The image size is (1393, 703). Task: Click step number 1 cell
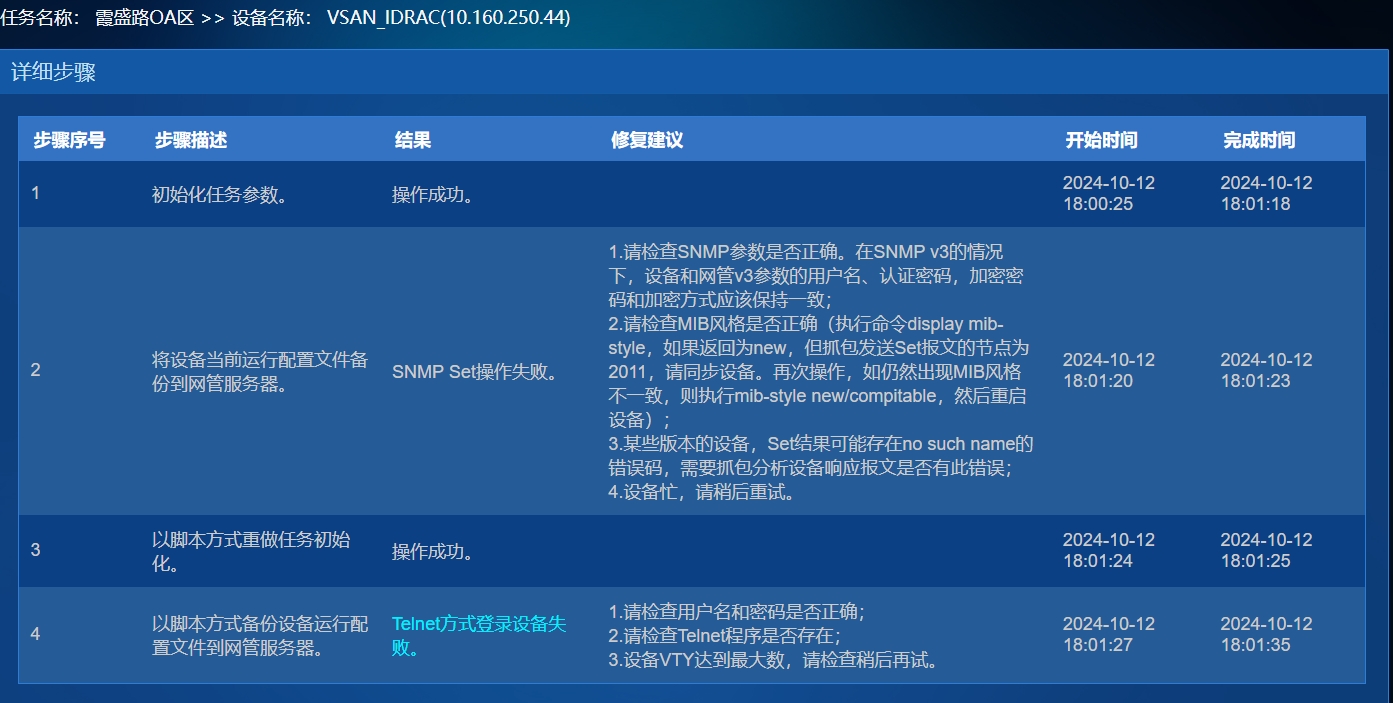tap(36, 194)
